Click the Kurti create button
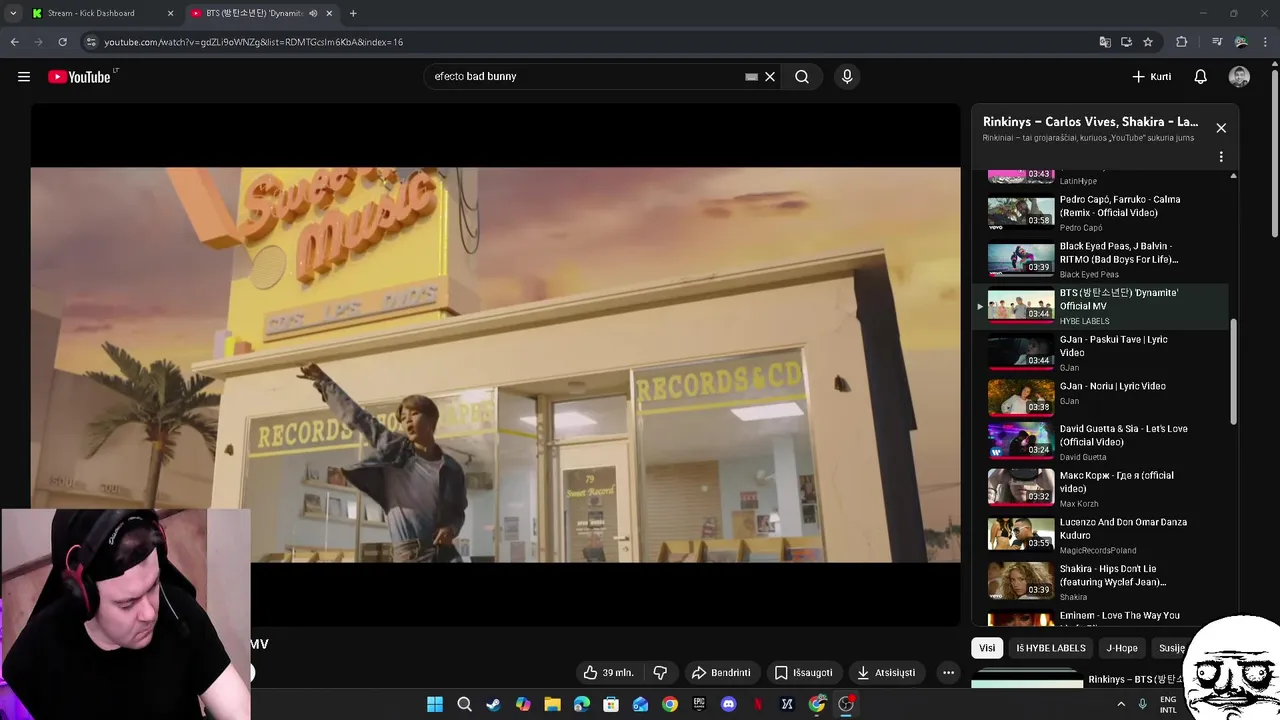Image resolution: width=1280 pixels, height=720 pixels. (x=1151, y=77)
